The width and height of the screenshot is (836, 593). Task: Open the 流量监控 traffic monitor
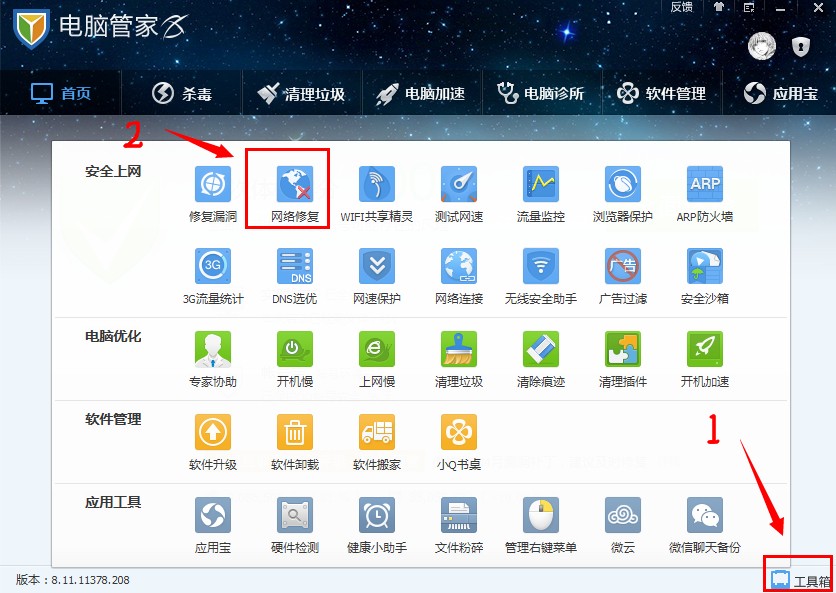[x=540, y=184]
